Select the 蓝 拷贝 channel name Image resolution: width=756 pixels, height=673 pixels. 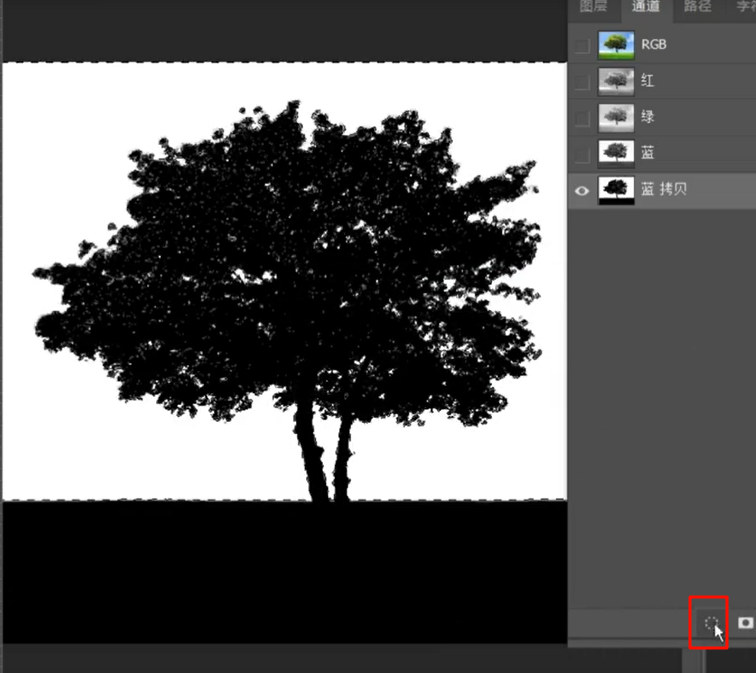(664, 190)
